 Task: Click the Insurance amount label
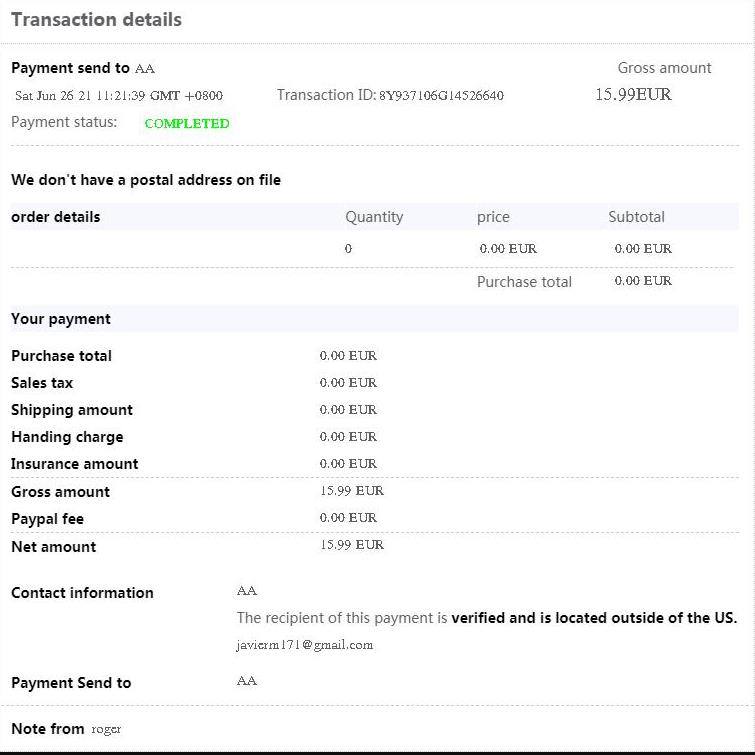[75, 464]
